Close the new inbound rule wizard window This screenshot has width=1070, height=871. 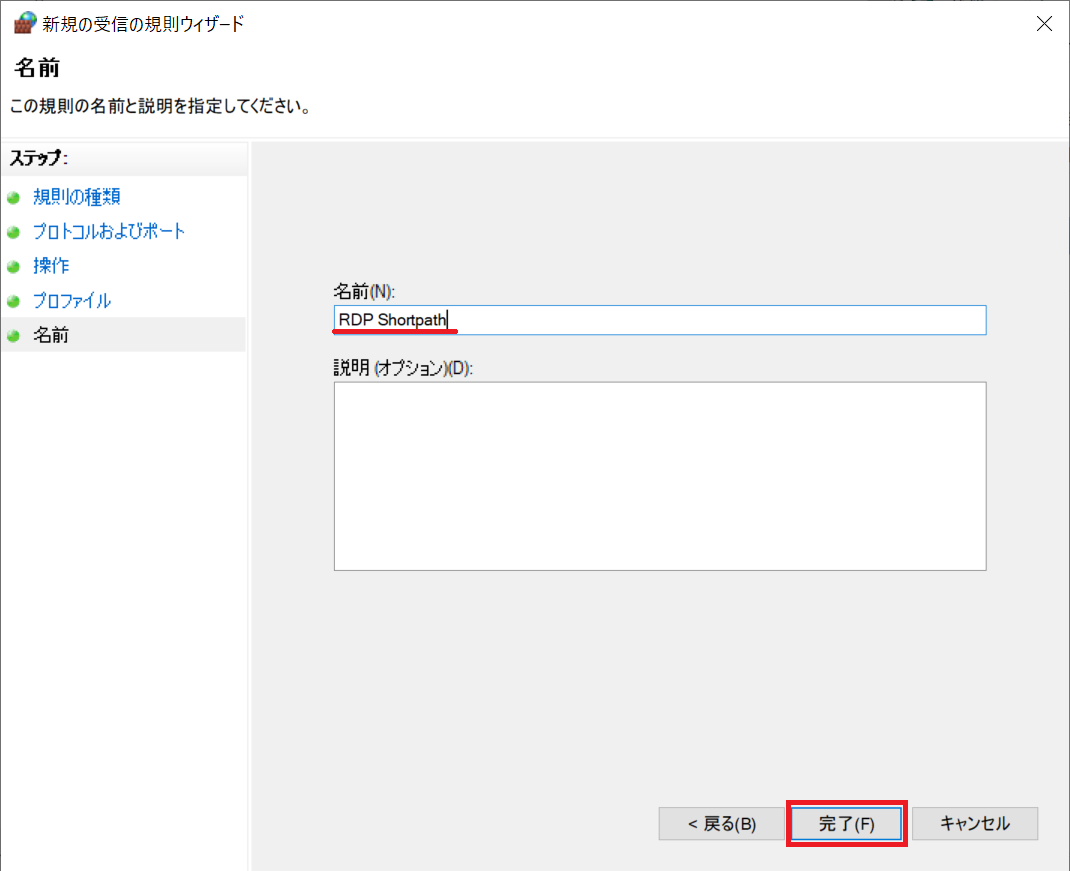click(x=1043, y=24)
